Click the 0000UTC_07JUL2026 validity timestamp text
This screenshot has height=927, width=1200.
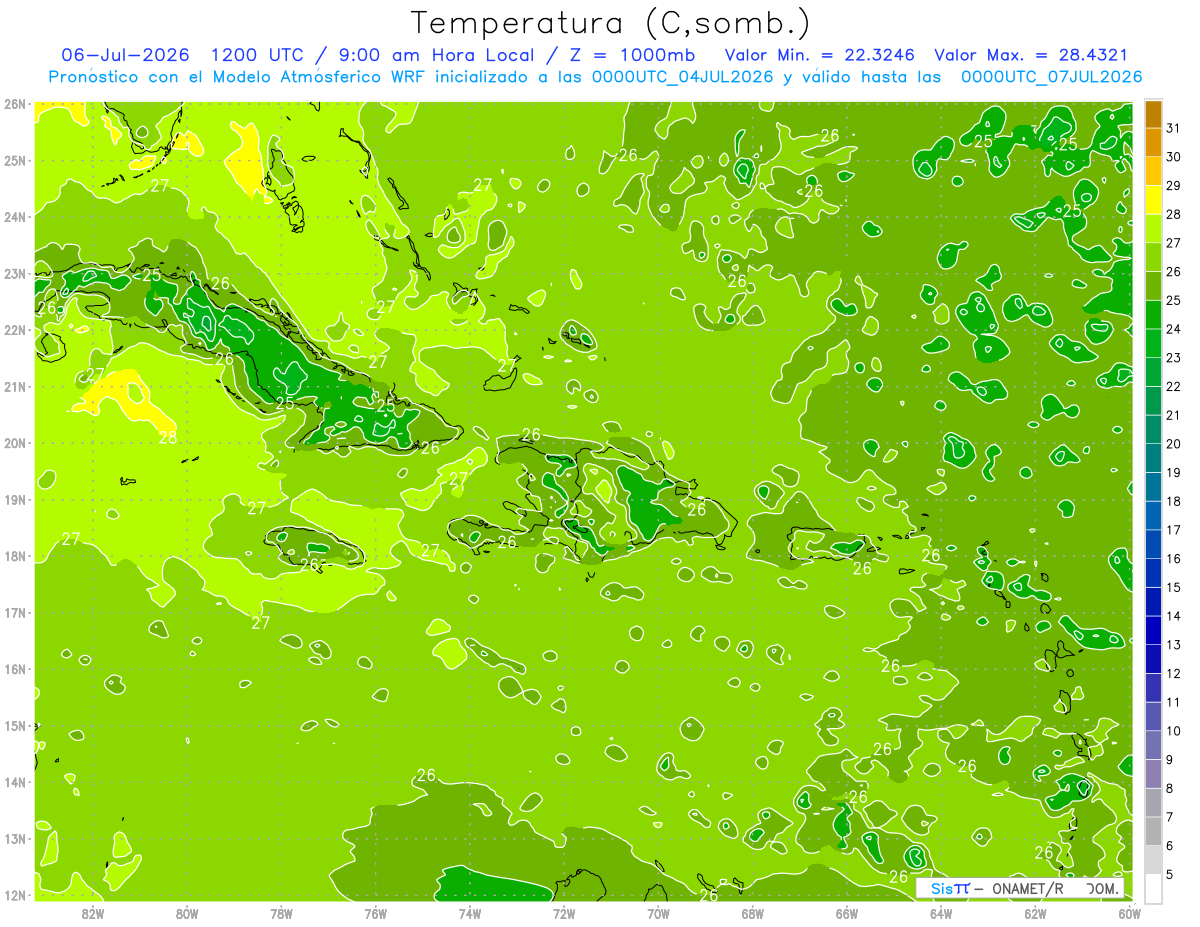(x=1051, y=76)
